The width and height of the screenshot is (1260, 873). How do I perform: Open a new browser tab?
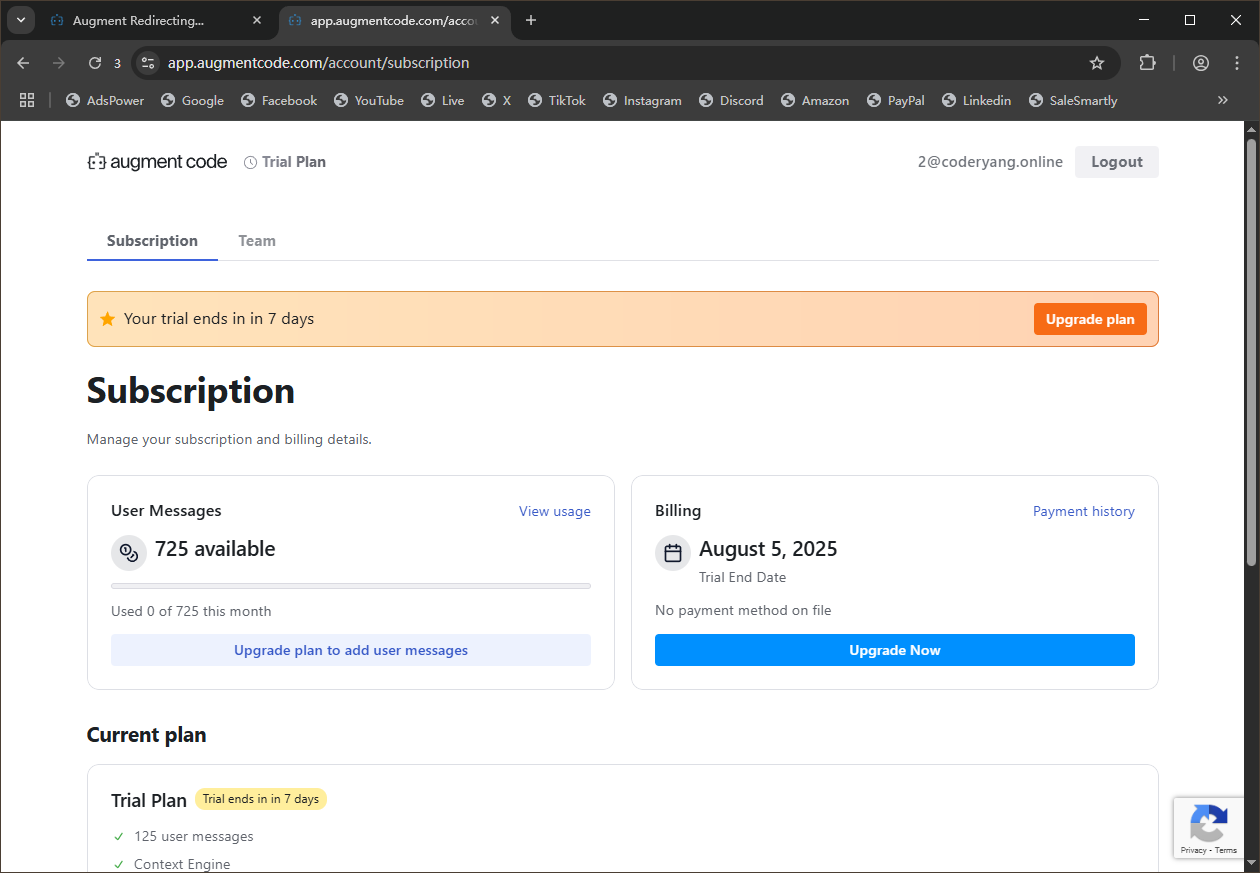(x=531, y=20)
